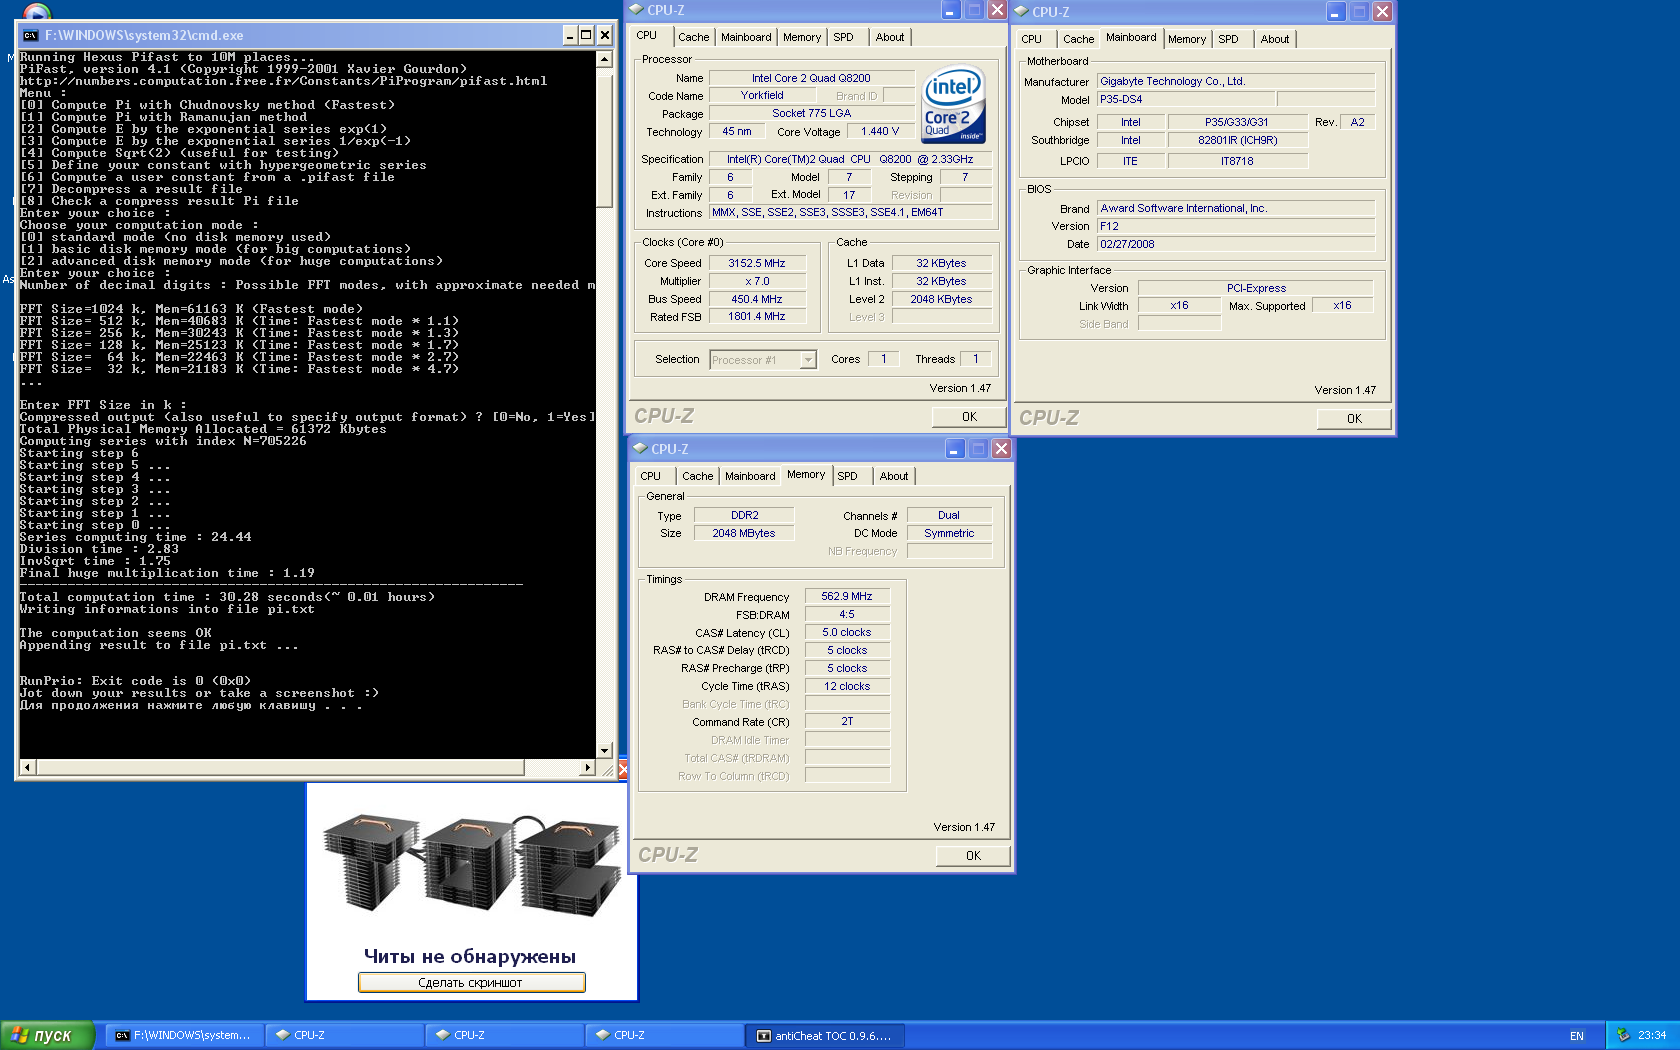Switch to cmd.exe taskbar button
Screen dimensions: 1680x1050
[x=186, y=1035]
